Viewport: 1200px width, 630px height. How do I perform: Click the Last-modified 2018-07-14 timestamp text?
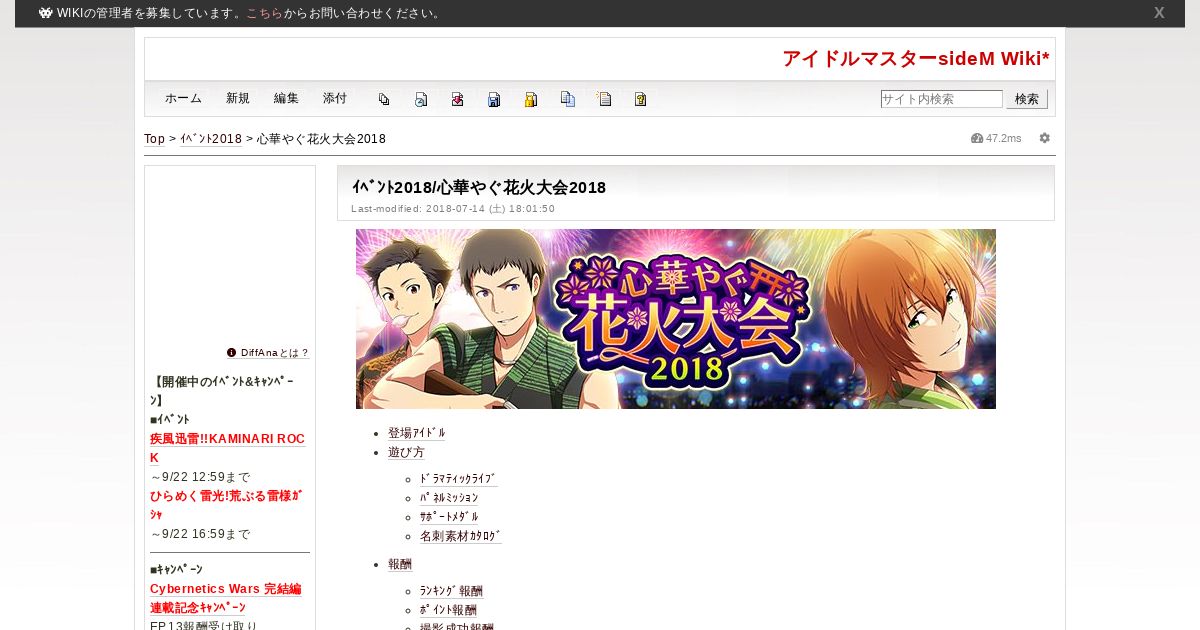453,209
